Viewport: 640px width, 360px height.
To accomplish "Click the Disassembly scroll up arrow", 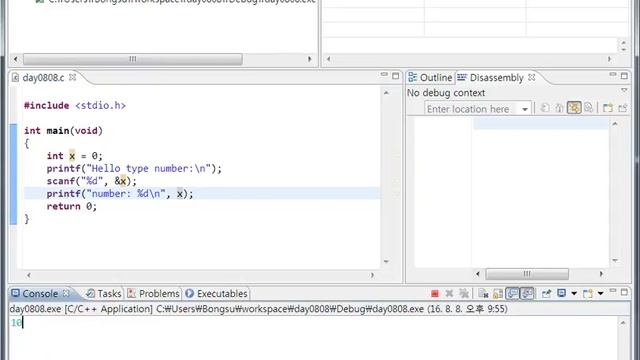I will (x=615, y=124).
